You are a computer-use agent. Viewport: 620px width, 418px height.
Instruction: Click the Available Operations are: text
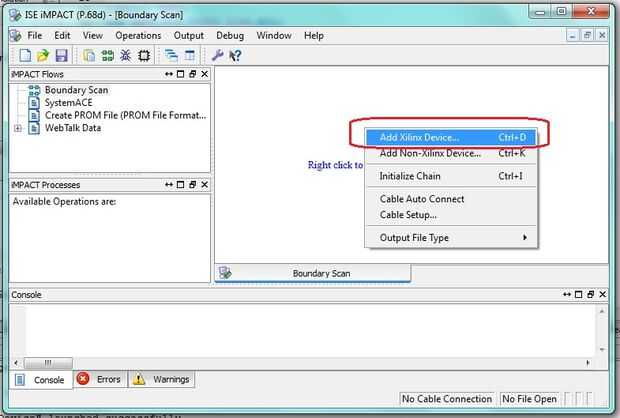[x=64, y=202]
